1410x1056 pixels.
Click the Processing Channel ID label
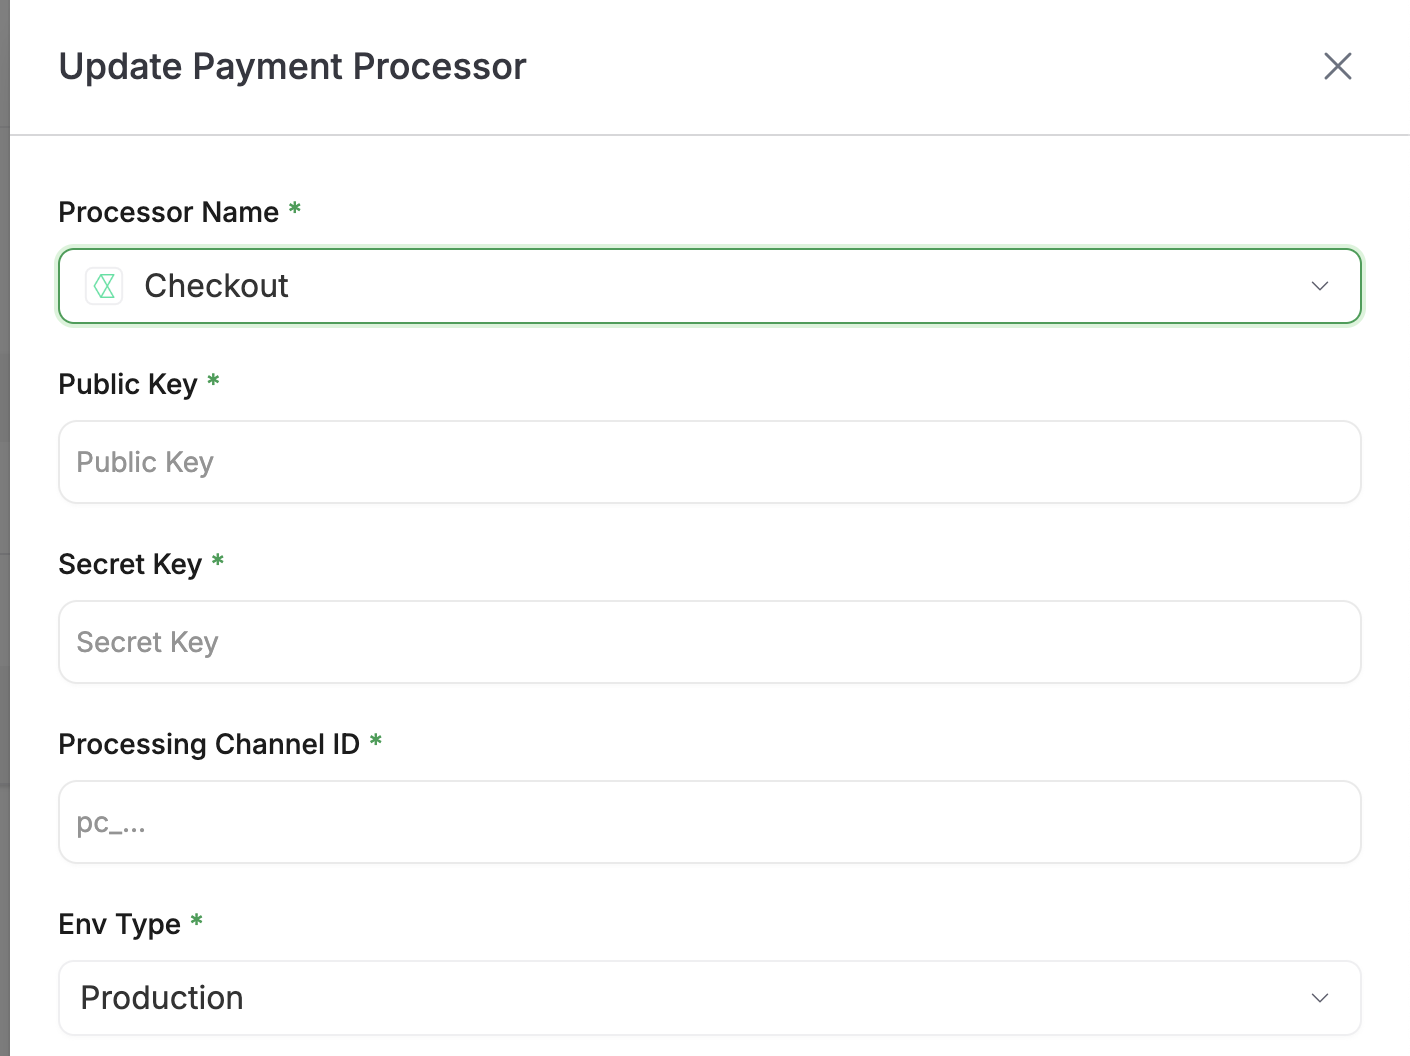click(x=208, y=744)
